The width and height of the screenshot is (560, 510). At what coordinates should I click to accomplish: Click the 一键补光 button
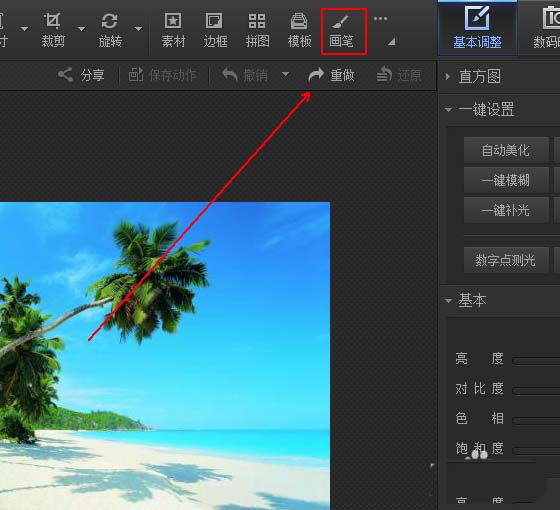506,210
